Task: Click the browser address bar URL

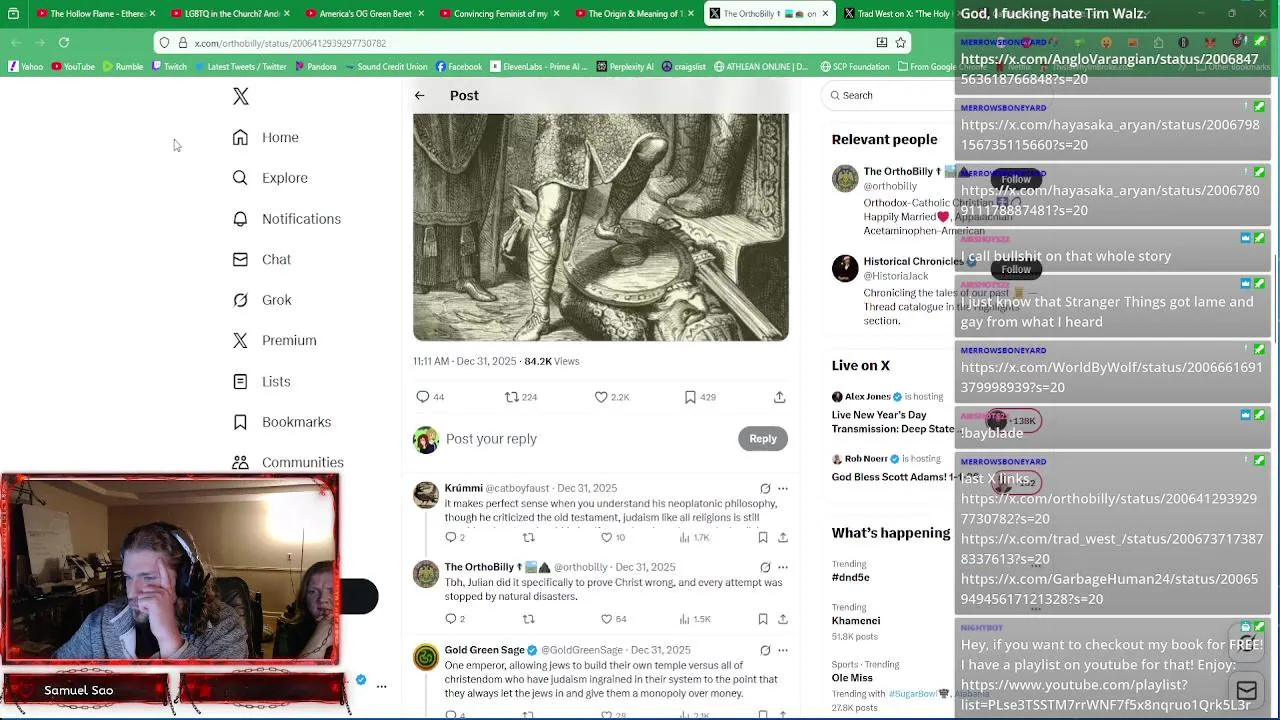Action: tap(290, 43)
